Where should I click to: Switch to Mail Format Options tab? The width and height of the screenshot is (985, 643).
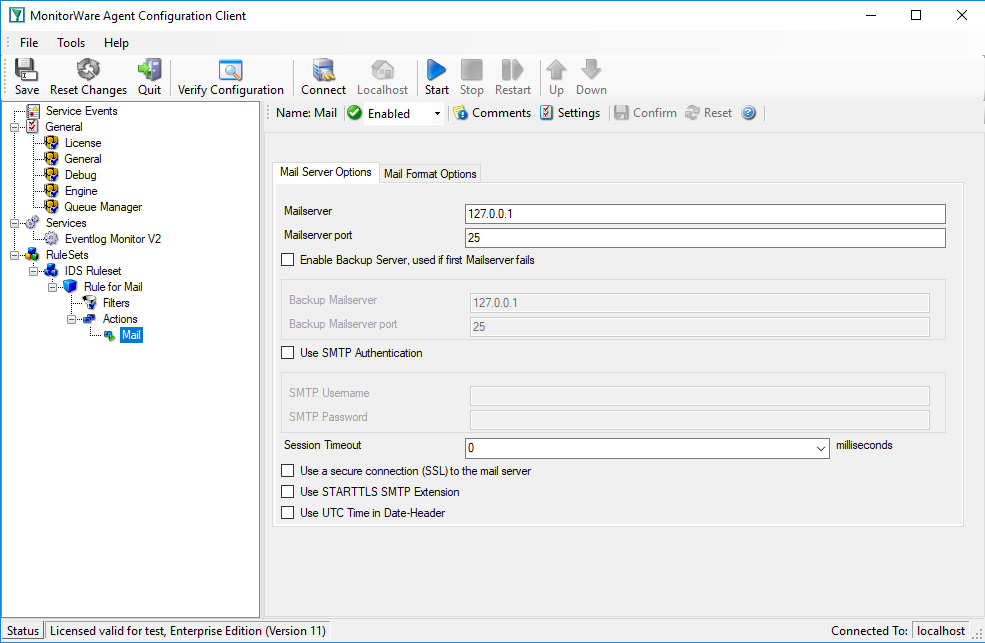(430, 174)
